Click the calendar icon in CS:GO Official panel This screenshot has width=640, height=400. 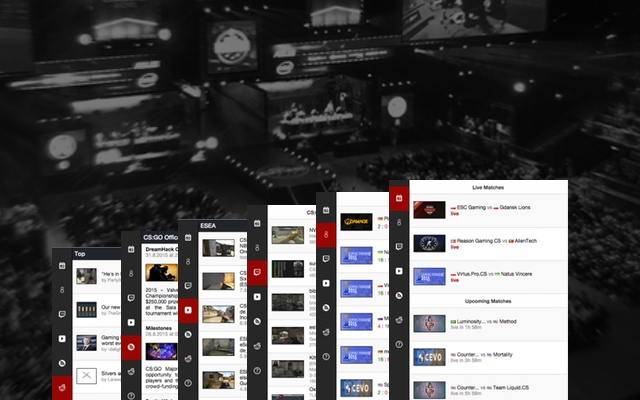pos(131,249)
